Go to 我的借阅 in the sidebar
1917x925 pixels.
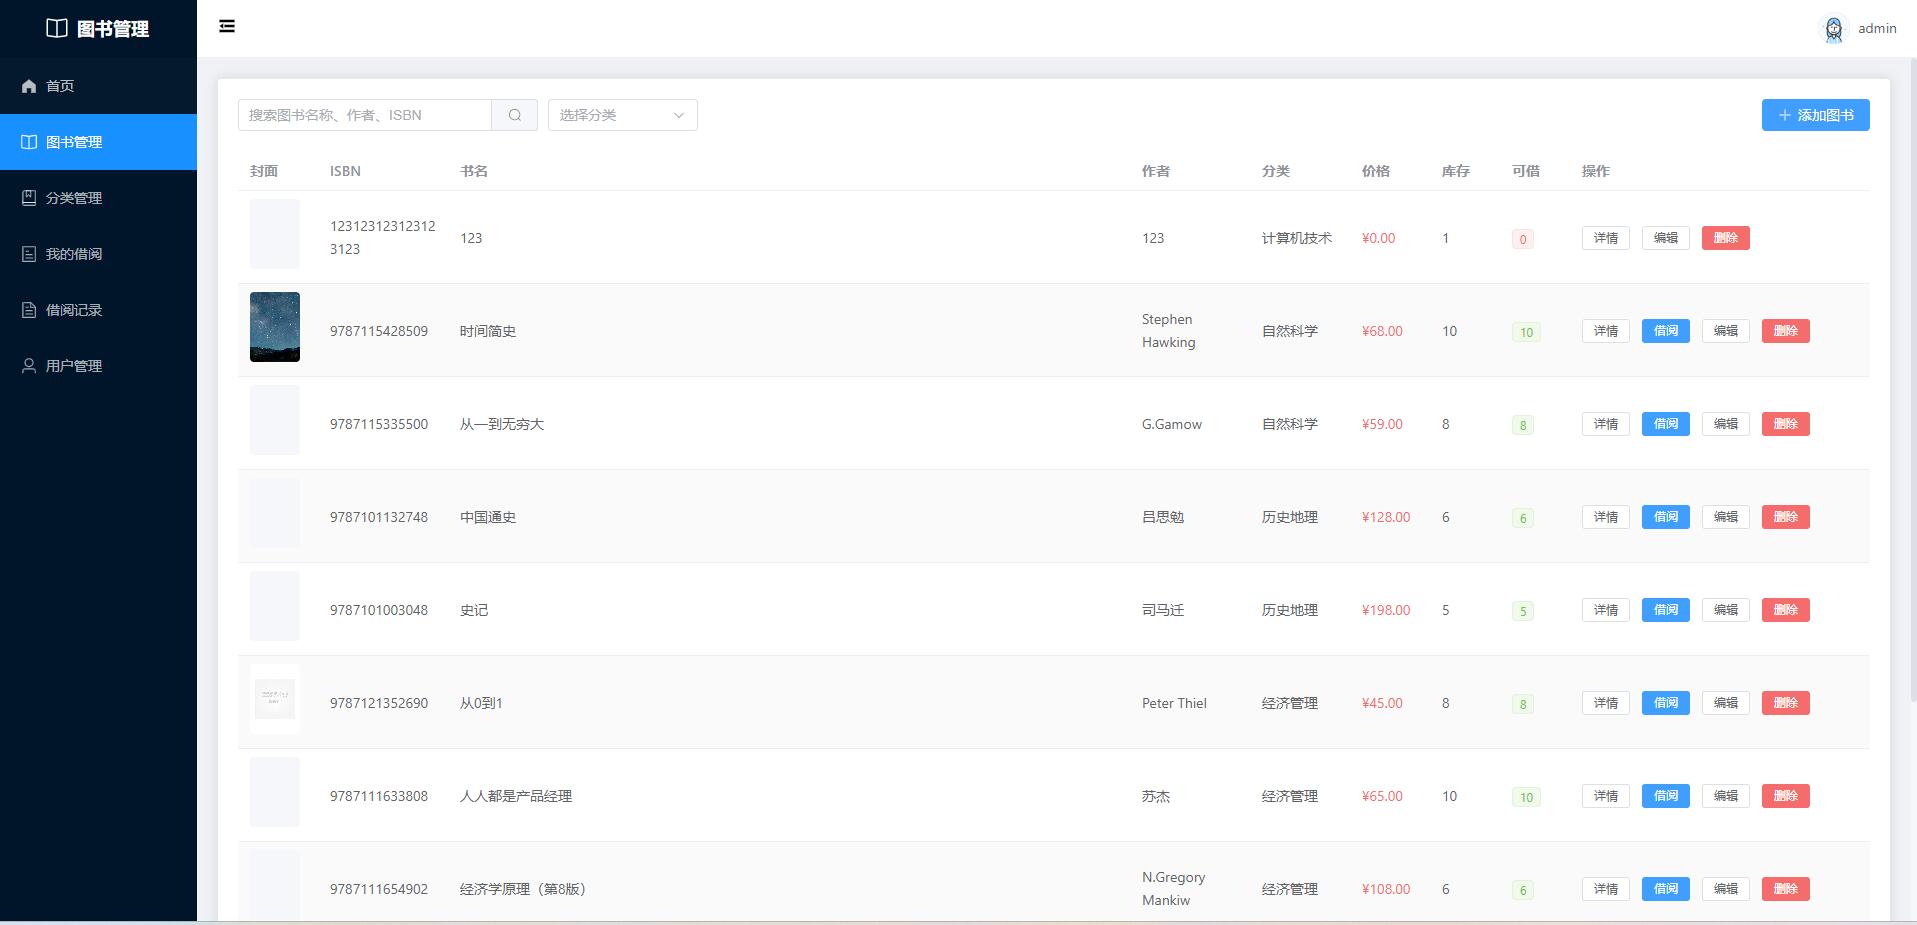tap(74, 254)
